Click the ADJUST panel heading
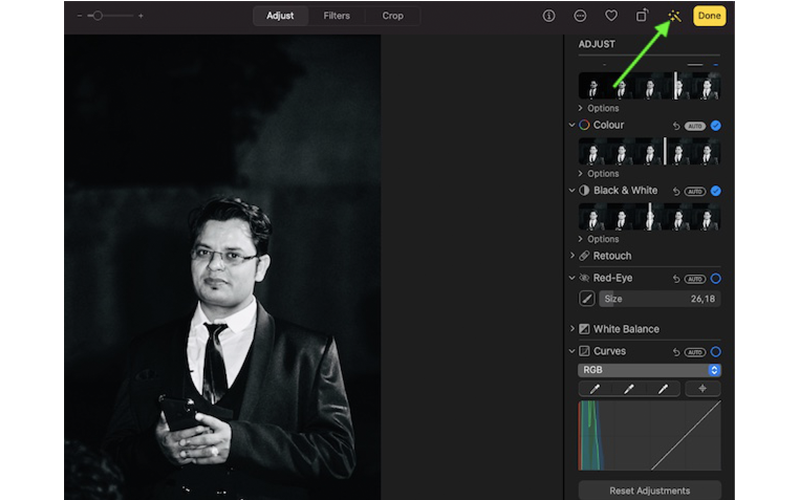Viewport: 799px width, 500px height. click(597, 44)
